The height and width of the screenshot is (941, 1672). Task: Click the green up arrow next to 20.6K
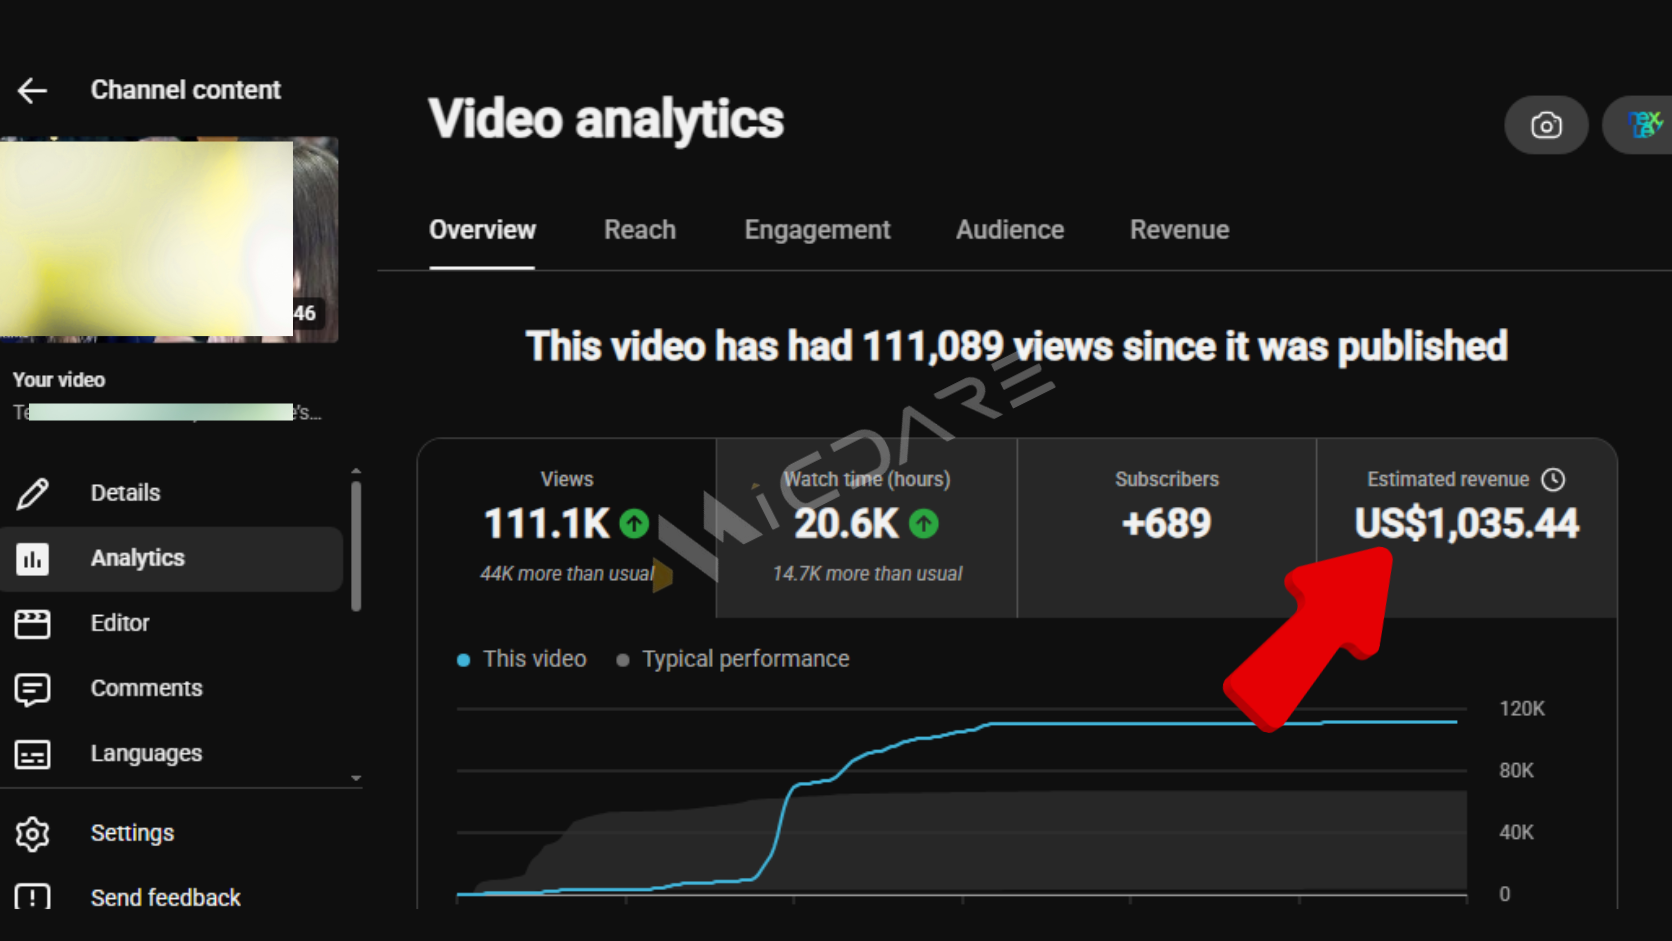point(924,523)
